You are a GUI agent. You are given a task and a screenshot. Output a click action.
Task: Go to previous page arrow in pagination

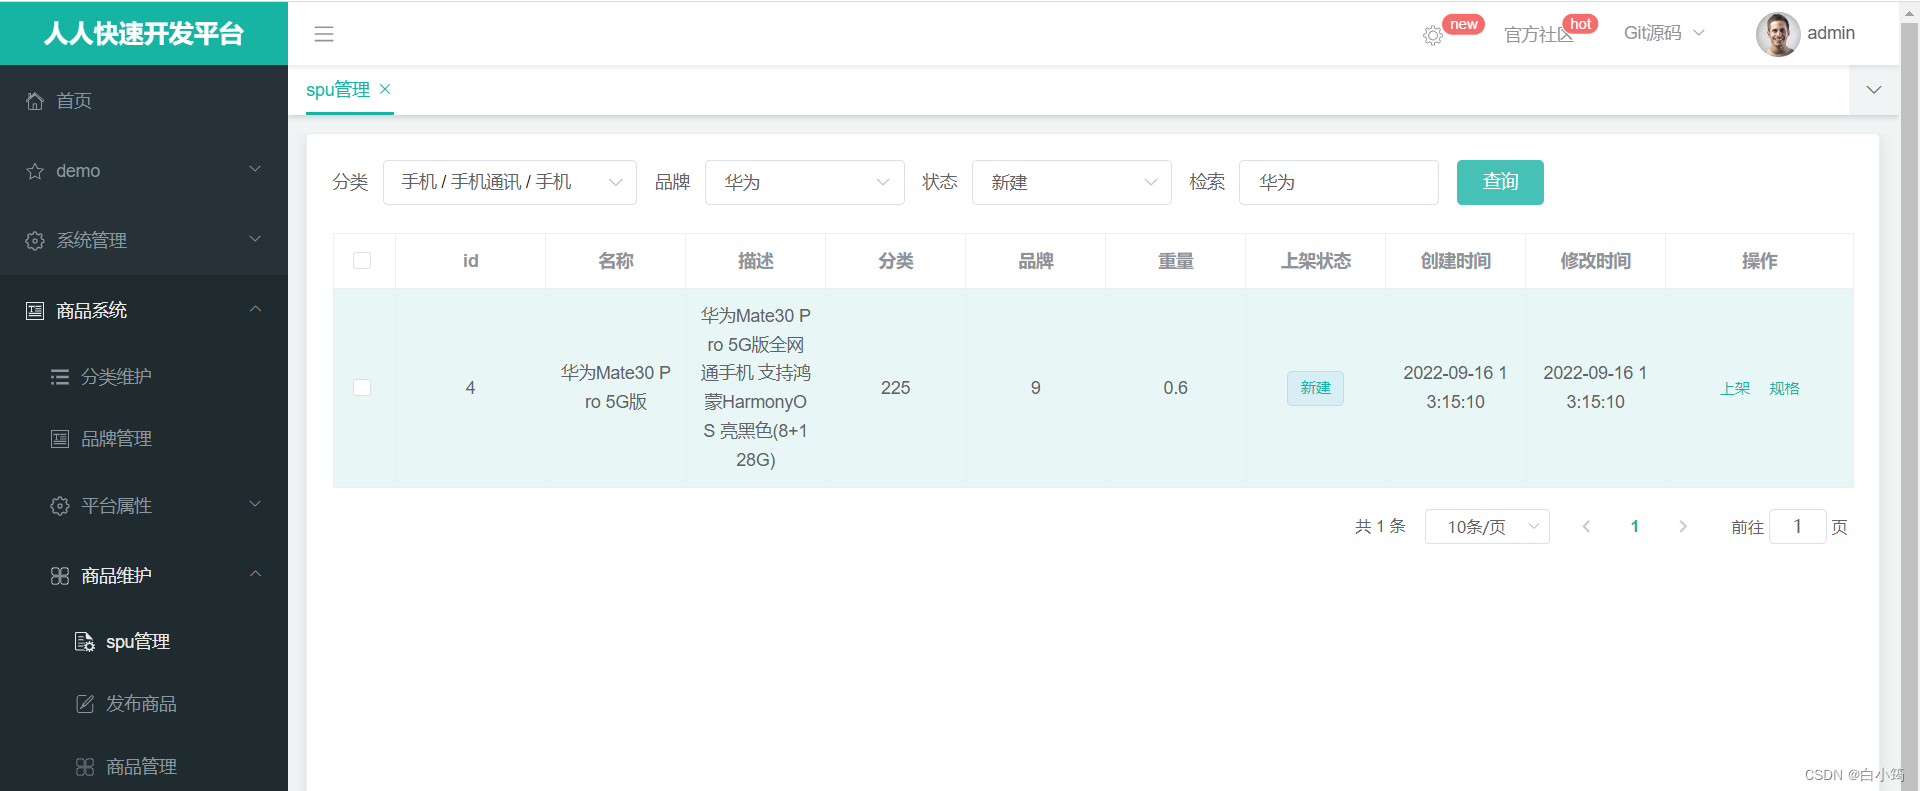[x=1586, y=527]
